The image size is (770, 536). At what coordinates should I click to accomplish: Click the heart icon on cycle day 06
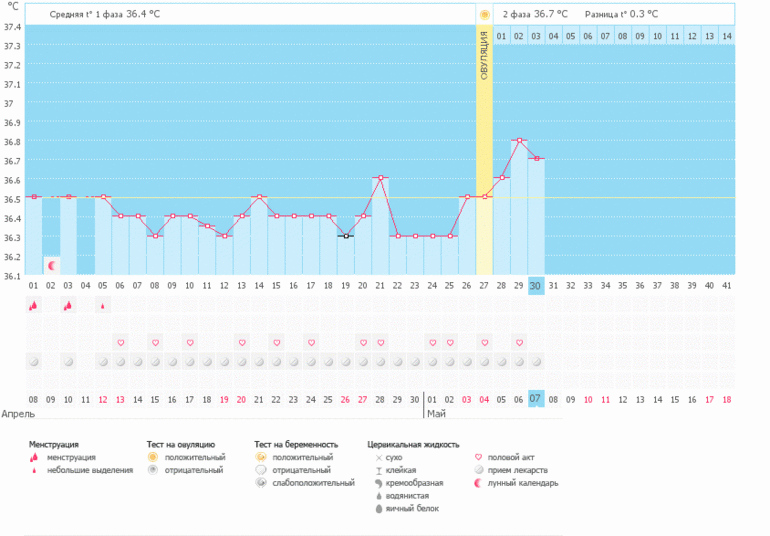point(120,343)
